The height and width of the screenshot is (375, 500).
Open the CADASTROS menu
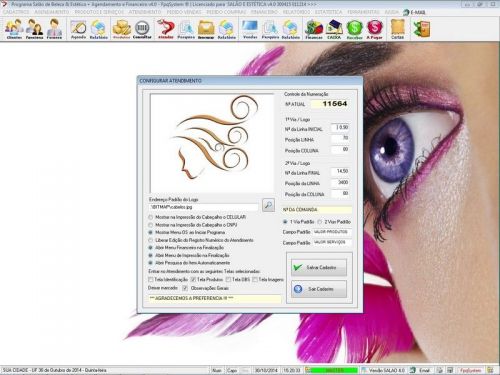[16, 12]
